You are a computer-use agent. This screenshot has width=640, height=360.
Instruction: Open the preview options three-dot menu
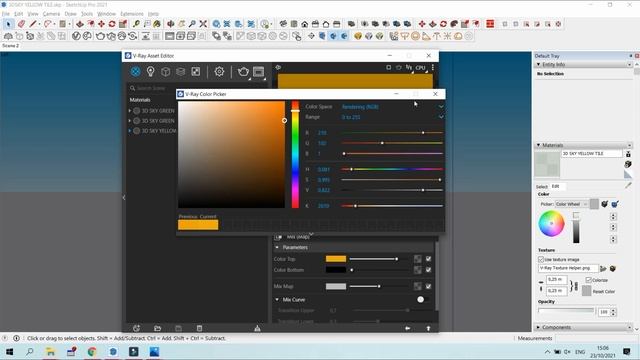pyautogui.click(x=433, y=67)
